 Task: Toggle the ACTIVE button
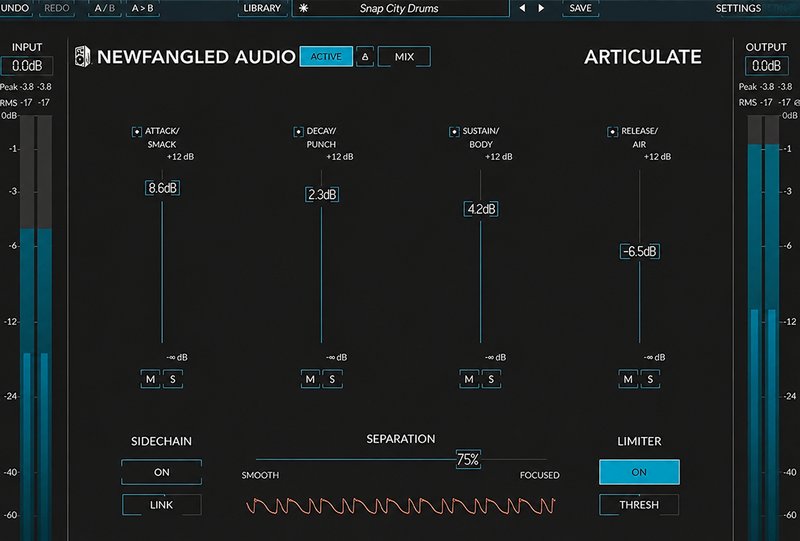[x=326, y=57]
